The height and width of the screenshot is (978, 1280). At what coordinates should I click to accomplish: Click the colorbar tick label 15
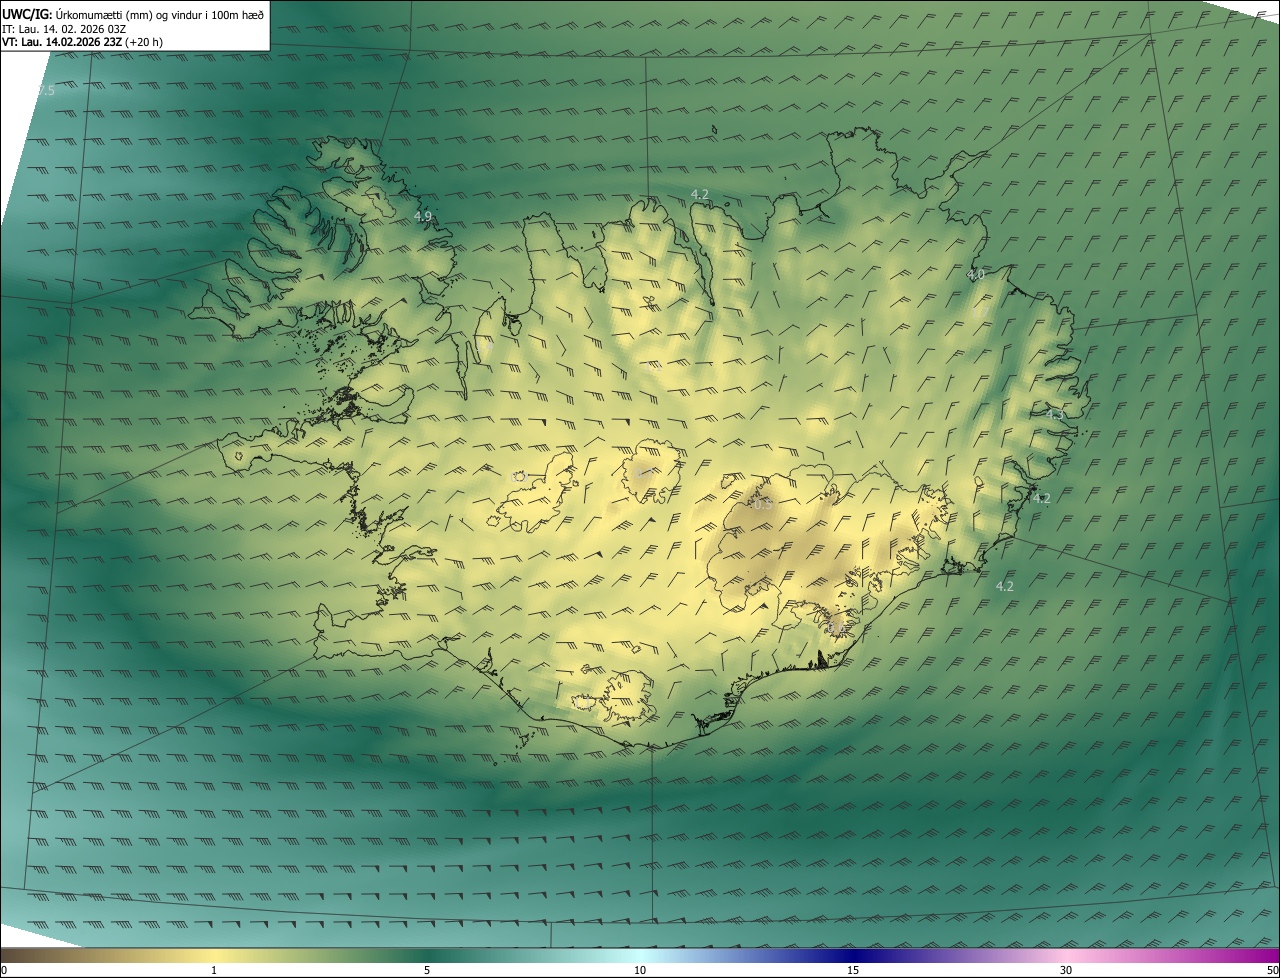click(853, 970)
